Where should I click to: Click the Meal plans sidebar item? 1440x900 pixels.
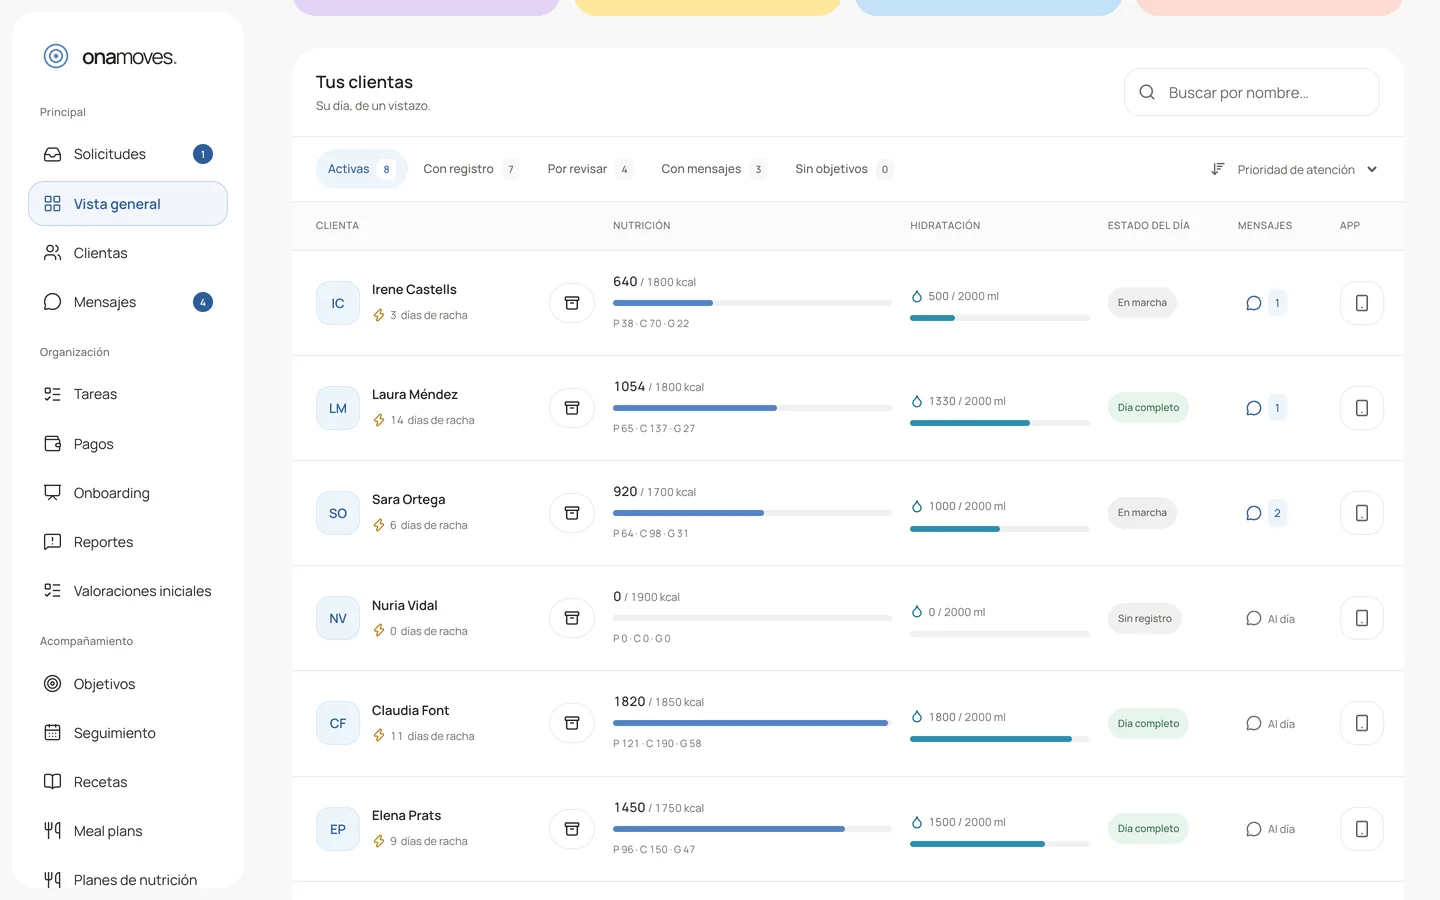coord(128,831)
